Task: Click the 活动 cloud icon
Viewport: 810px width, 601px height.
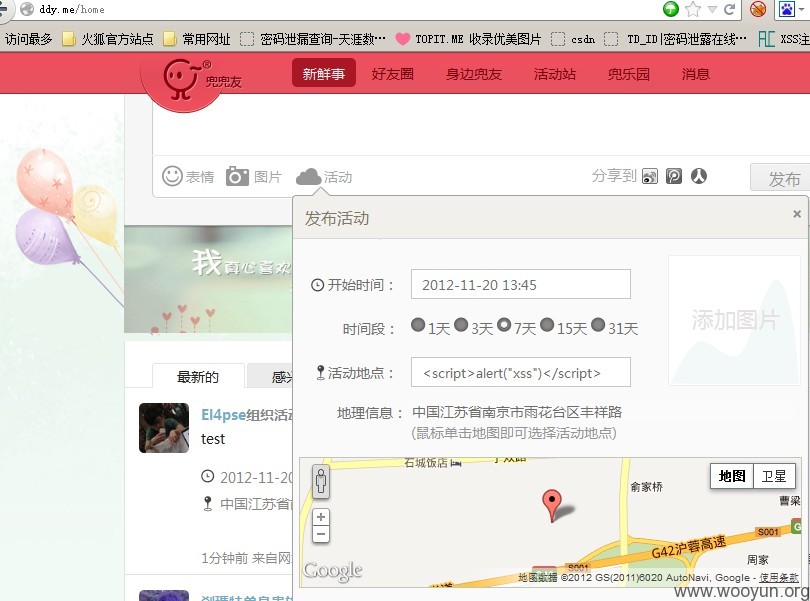Action: point(308,177)
